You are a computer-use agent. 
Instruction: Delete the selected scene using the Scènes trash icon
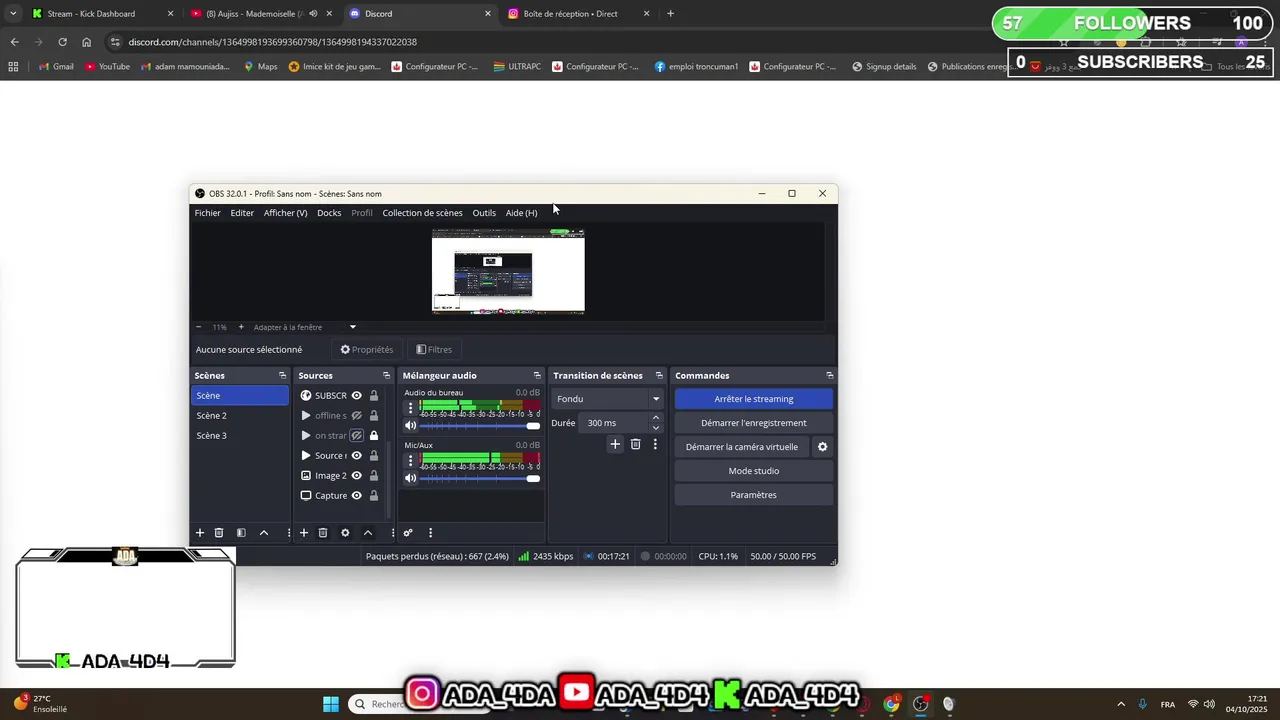point(219,533)
